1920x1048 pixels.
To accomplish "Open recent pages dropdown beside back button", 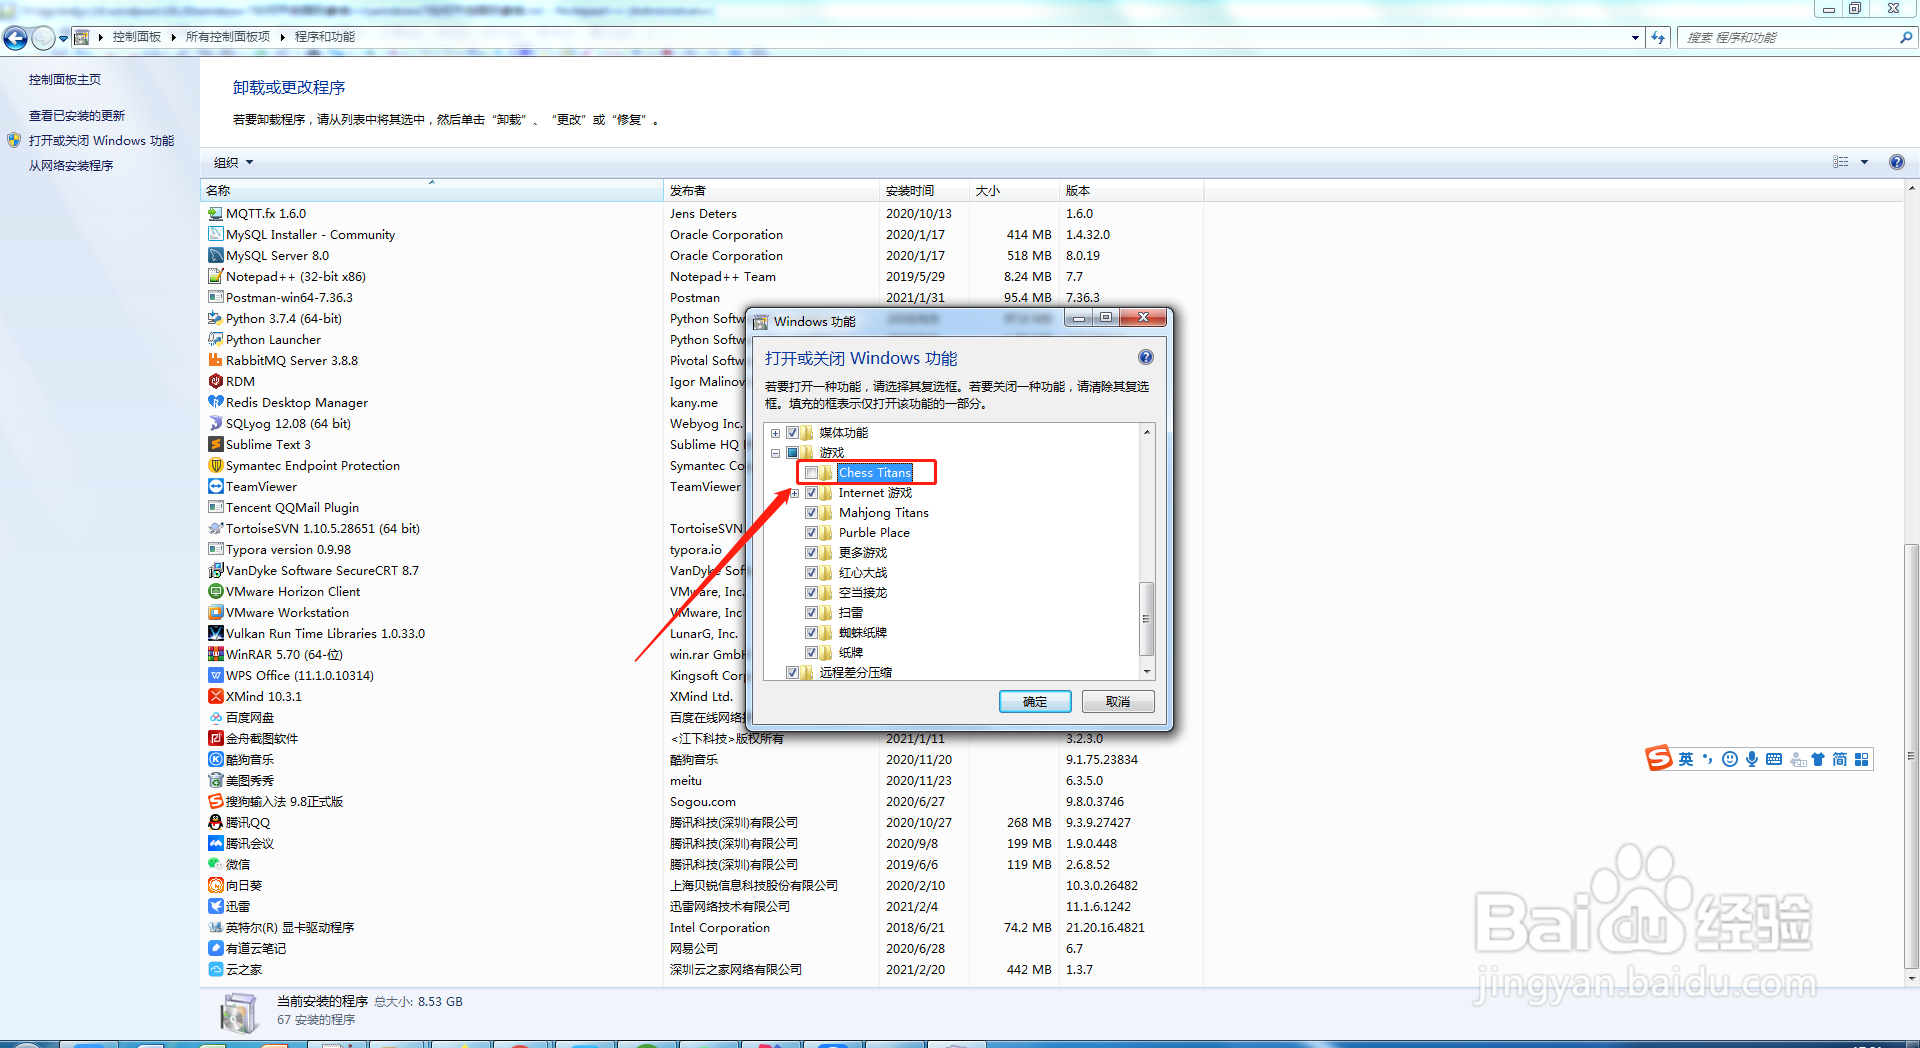I will tap(64, 38).
